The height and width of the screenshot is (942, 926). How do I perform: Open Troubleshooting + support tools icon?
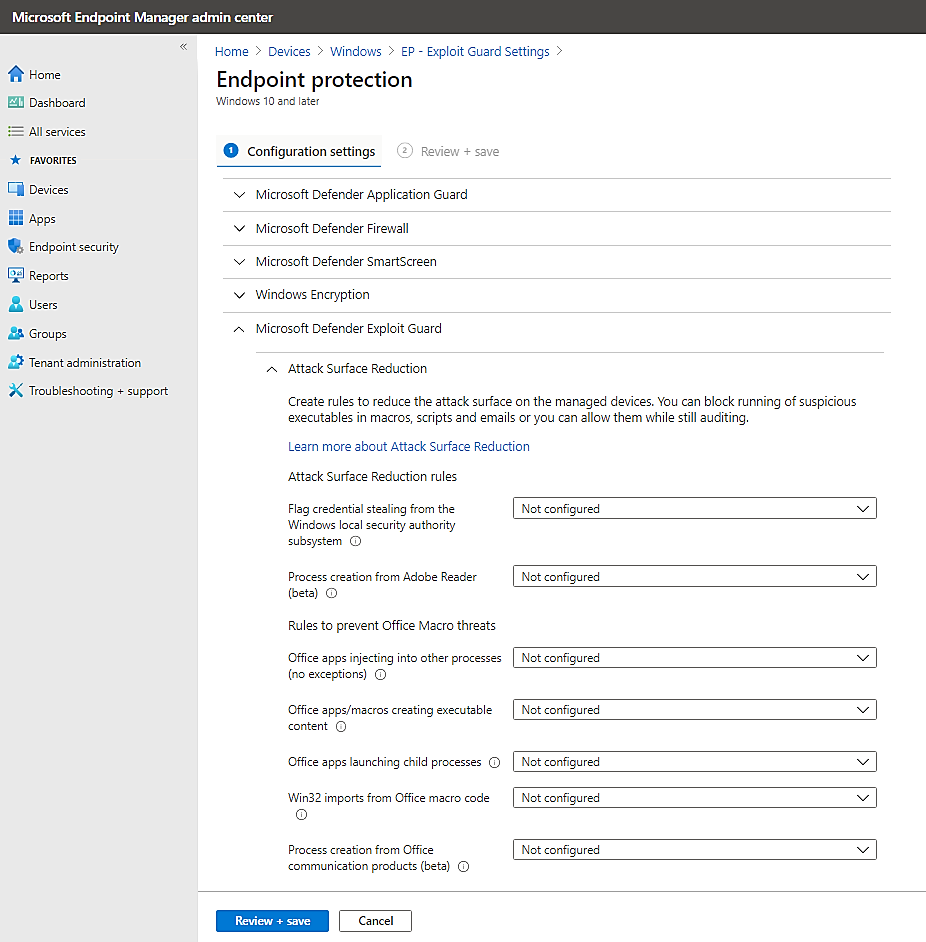[15, 390]
